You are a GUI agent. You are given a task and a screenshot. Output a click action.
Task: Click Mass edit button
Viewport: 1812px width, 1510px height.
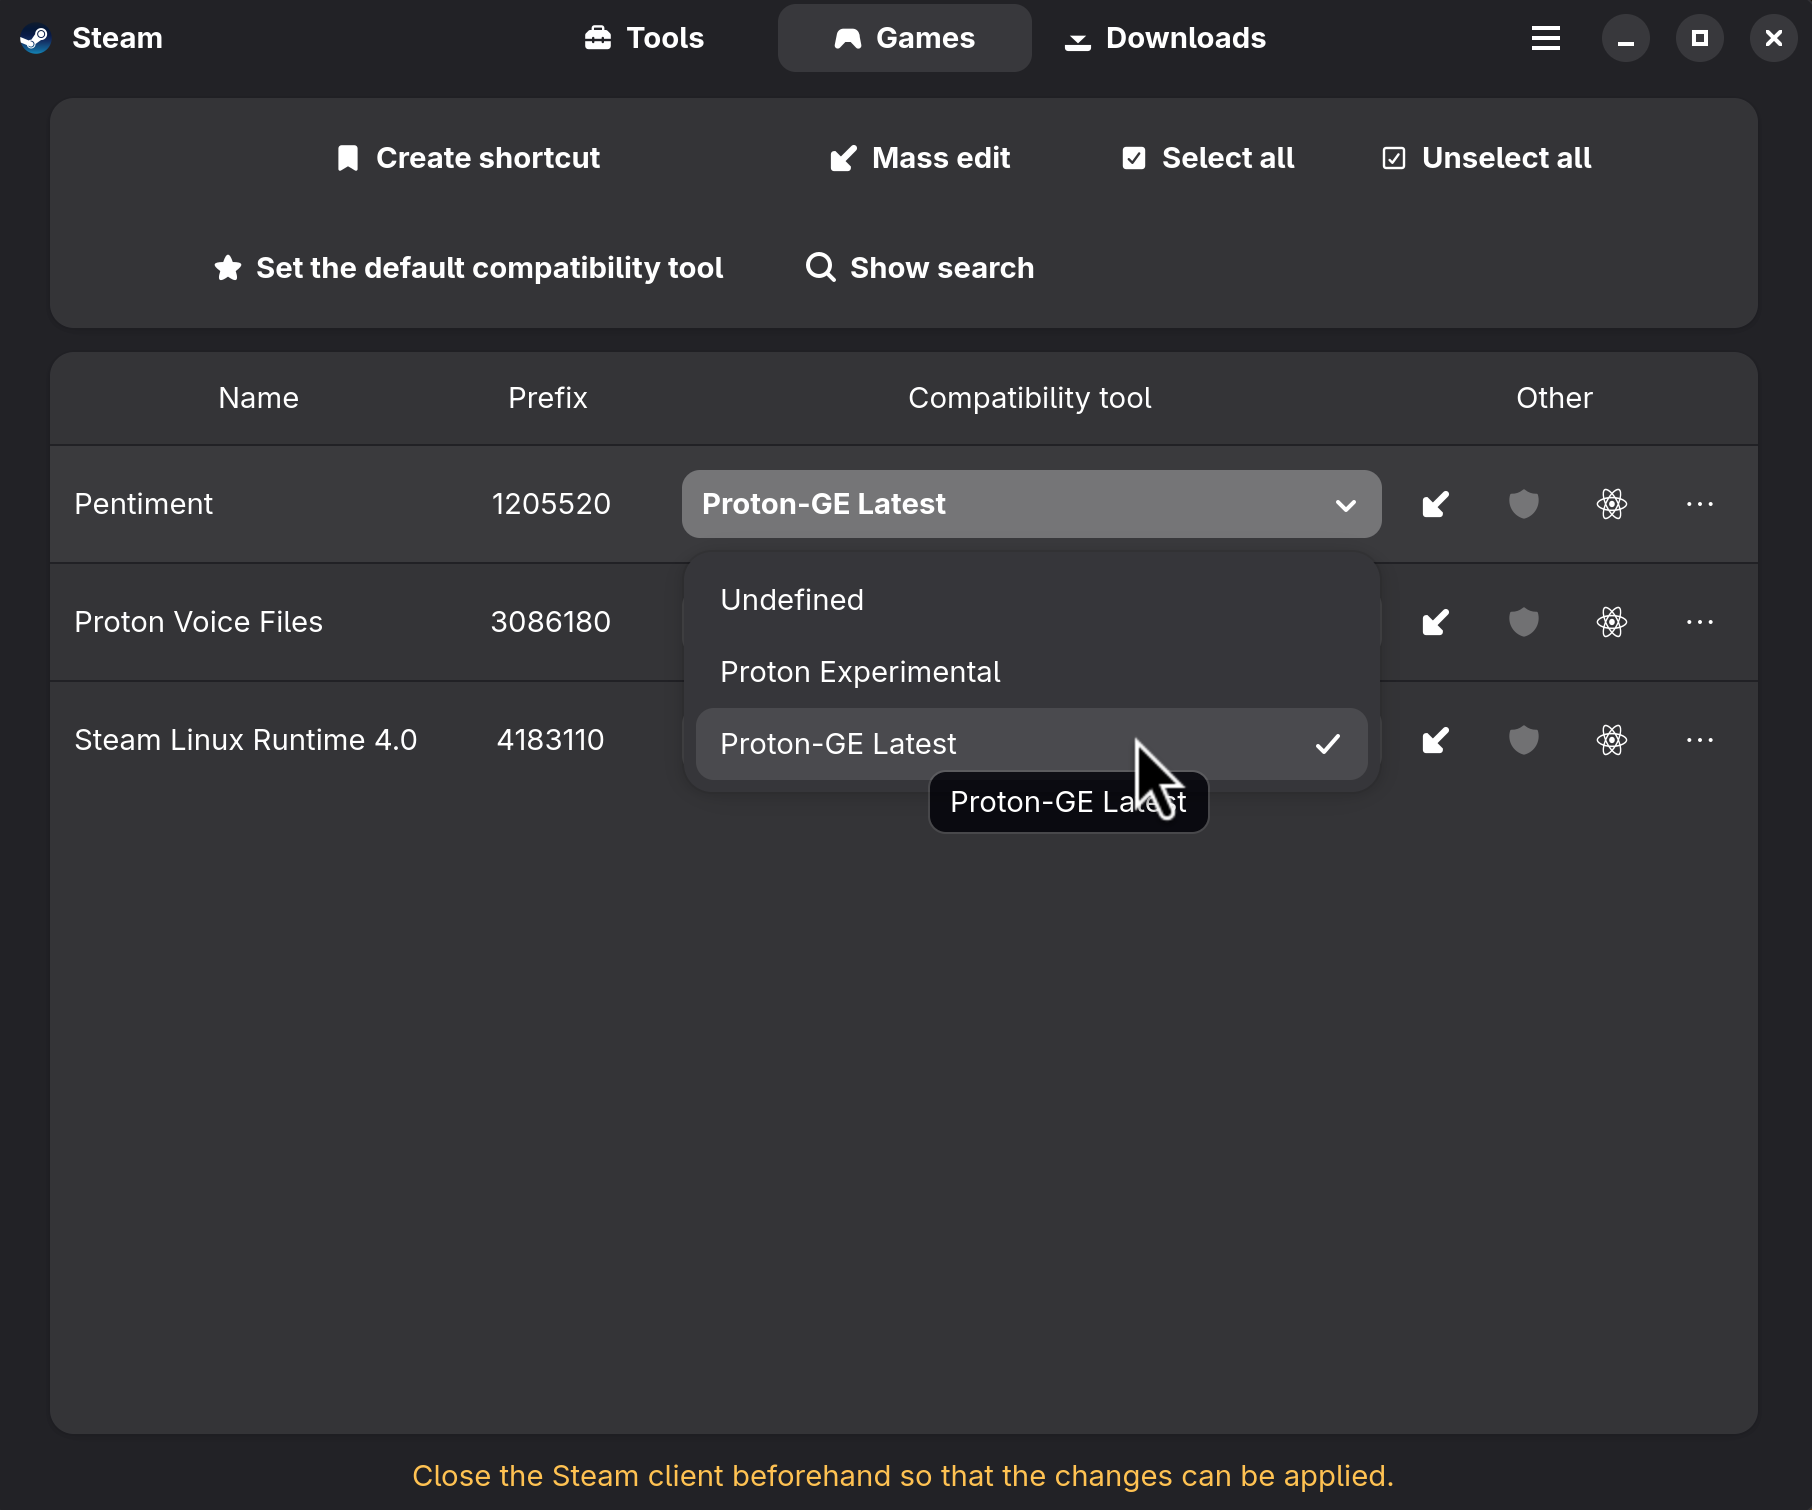pos(920,158)
